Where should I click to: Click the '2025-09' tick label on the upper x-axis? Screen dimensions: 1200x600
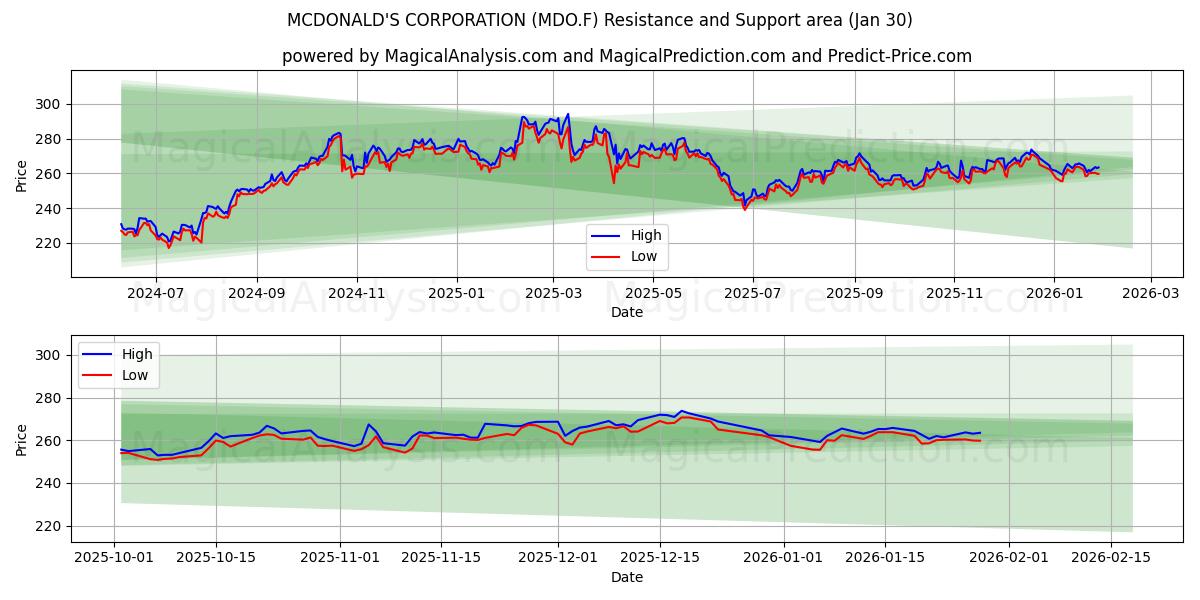pos(855,294)
